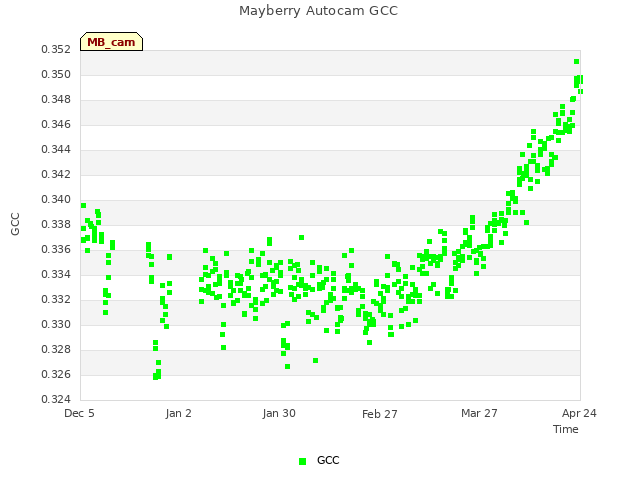Click the 0.330 y-axis value

(x=56, y=324)
